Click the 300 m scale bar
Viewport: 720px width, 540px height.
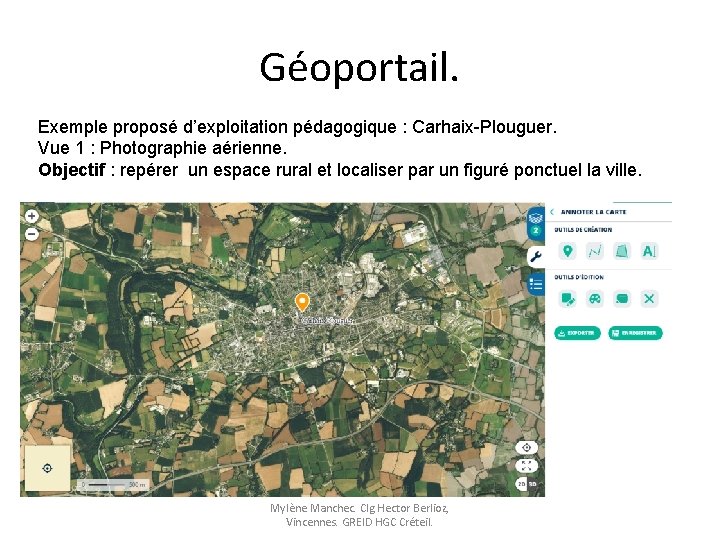coord(113,484)
